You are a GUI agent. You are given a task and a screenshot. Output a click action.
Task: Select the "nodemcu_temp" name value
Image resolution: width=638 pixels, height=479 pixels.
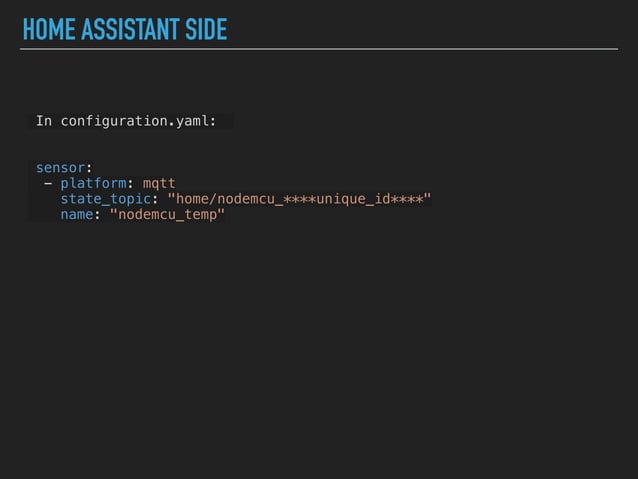pyautogui.click(x=167, y=215)
